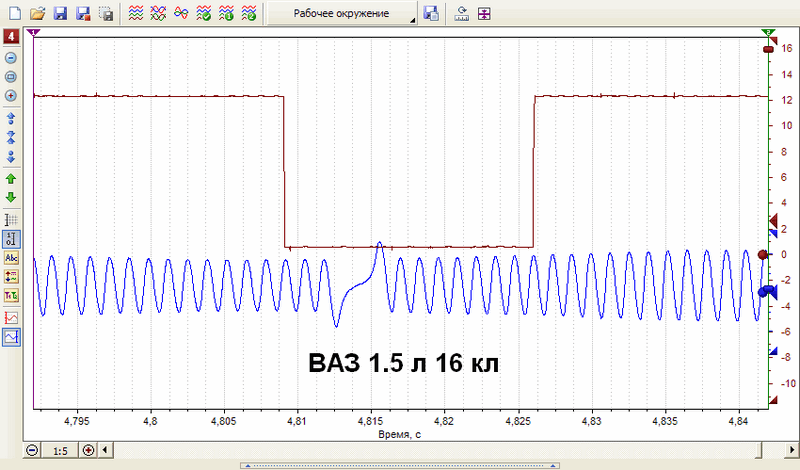The height and width of the screenshot is (470, 800).
Task: Click the scrollbar left arrow
Action: (x=106, y=451)
